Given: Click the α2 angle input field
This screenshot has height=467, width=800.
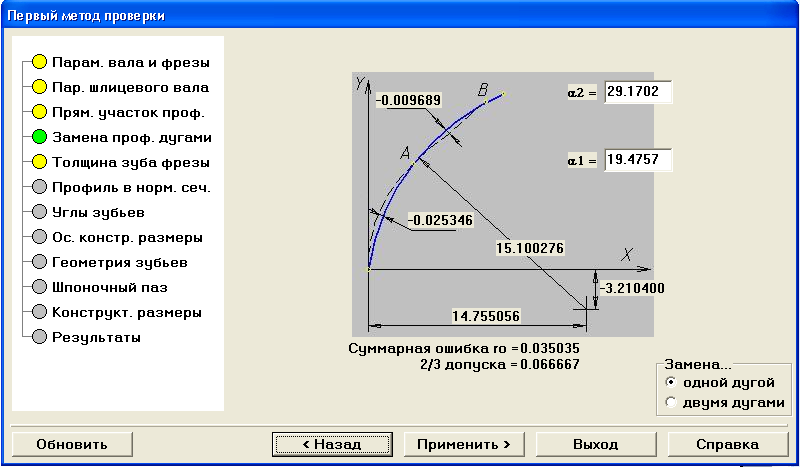Looking at the screenshot, I should (638, 92).
